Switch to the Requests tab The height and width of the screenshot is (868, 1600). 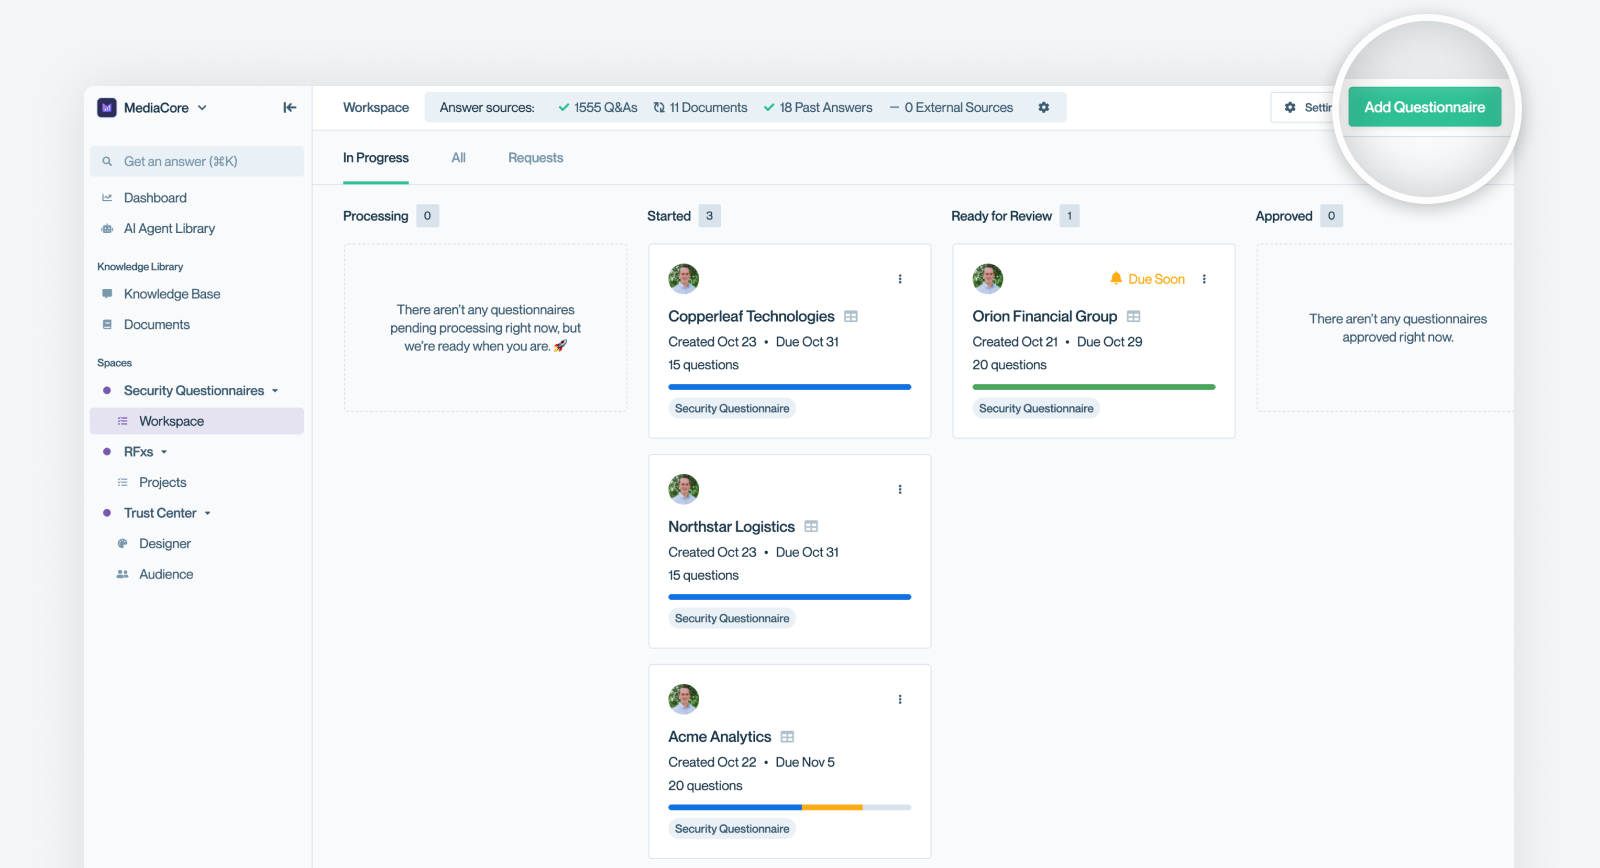tap(535, 158)
